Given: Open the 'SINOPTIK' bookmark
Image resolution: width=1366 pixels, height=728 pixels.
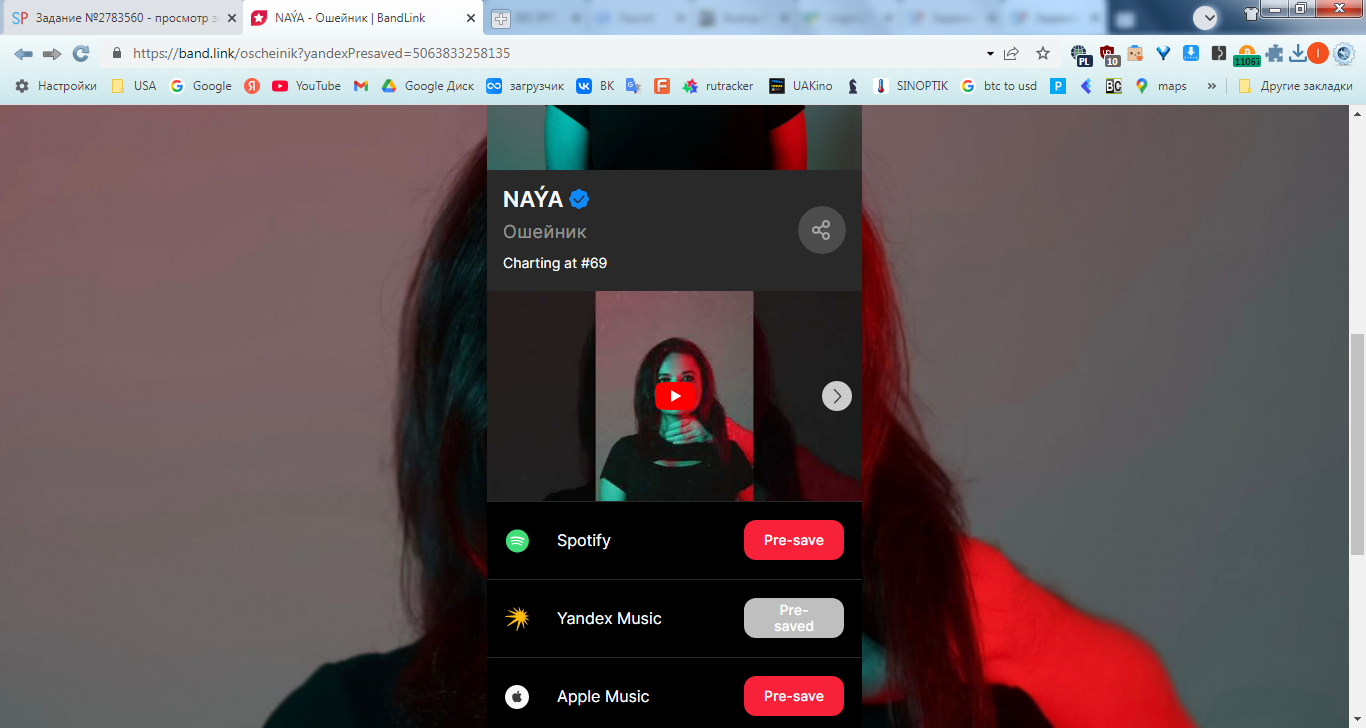Looking at the screenshot, I should tap(911, 86).
